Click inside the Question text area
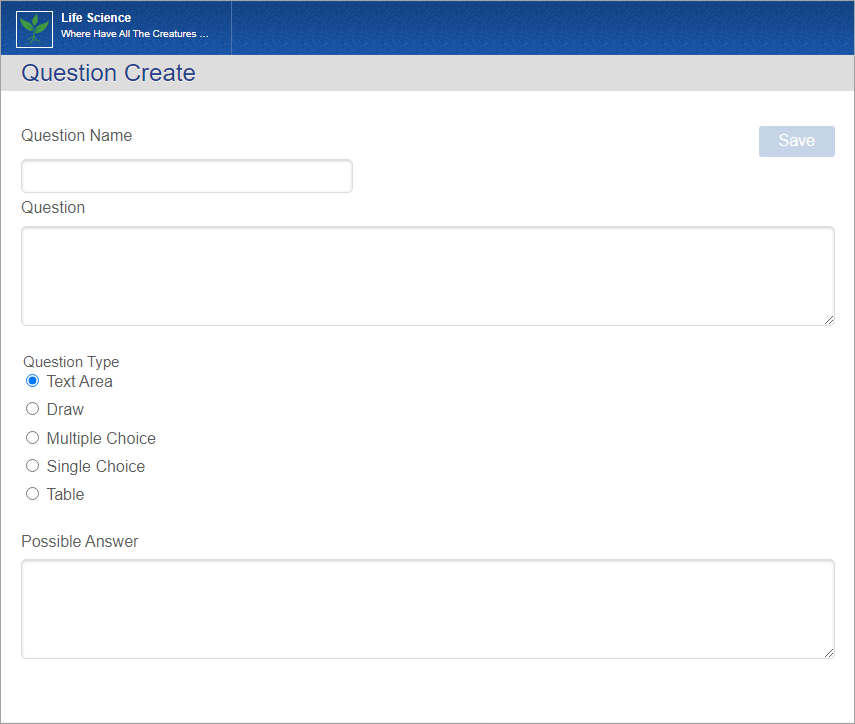 click(428, 275)
